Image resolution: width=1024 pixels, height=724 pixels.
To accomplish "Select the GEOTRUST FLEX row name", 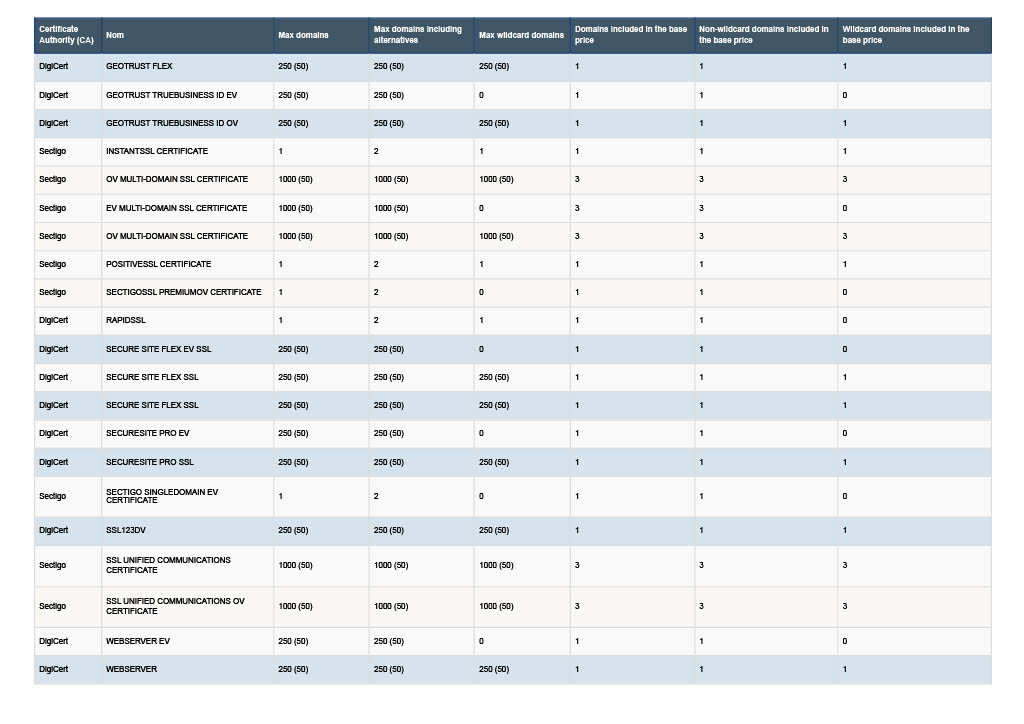I will coord(139,67).
